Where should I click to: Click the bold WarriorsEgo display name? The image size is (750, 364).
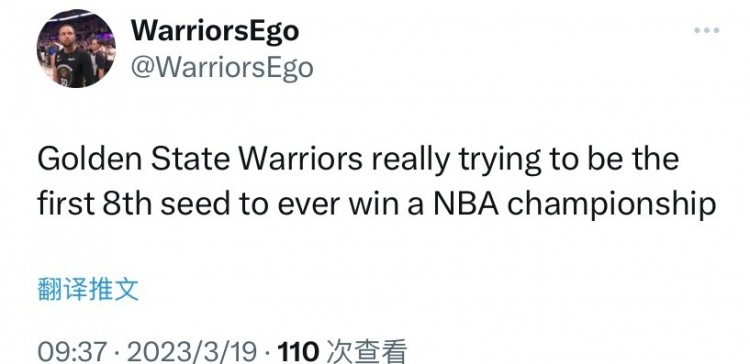coord(215,30)
